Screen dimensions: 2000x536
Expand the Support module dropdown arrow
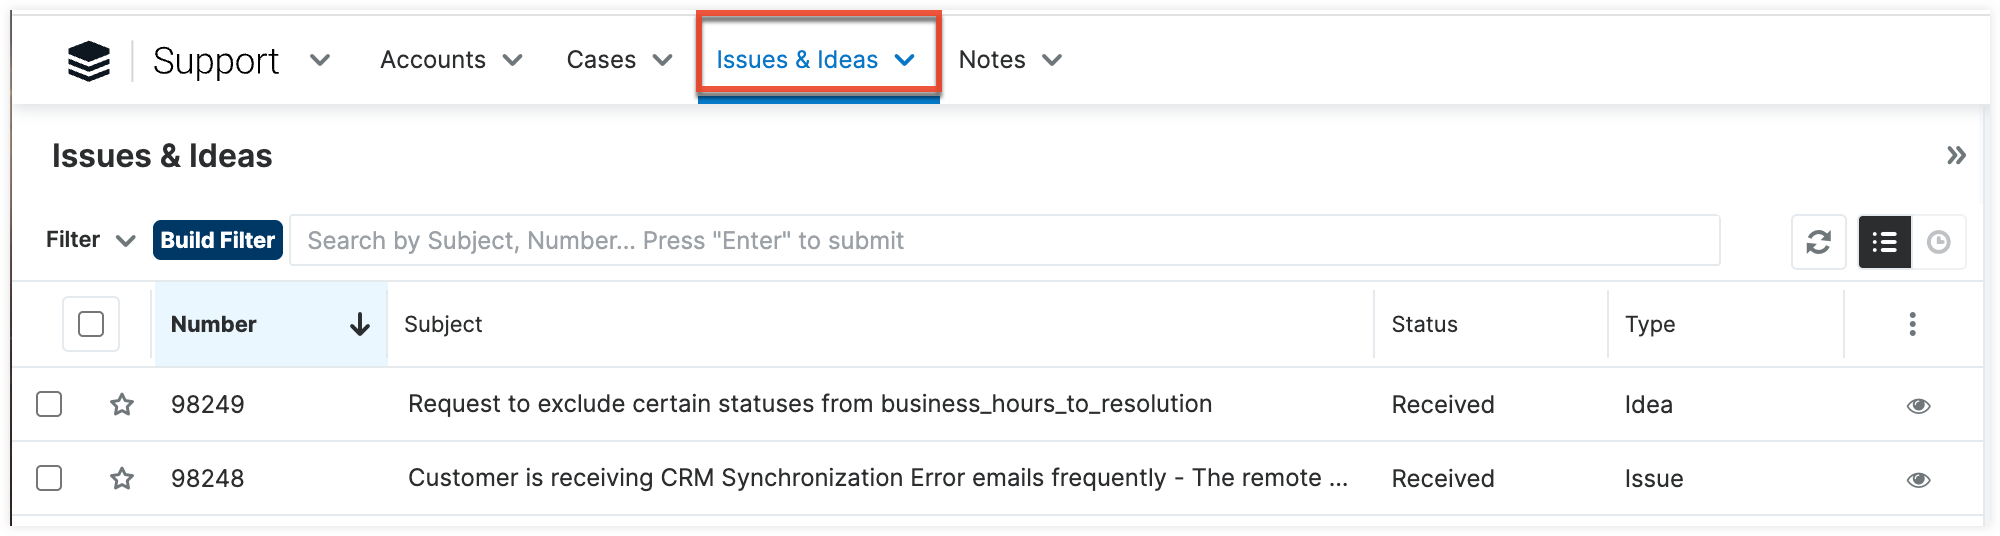(x=320, y=60)
